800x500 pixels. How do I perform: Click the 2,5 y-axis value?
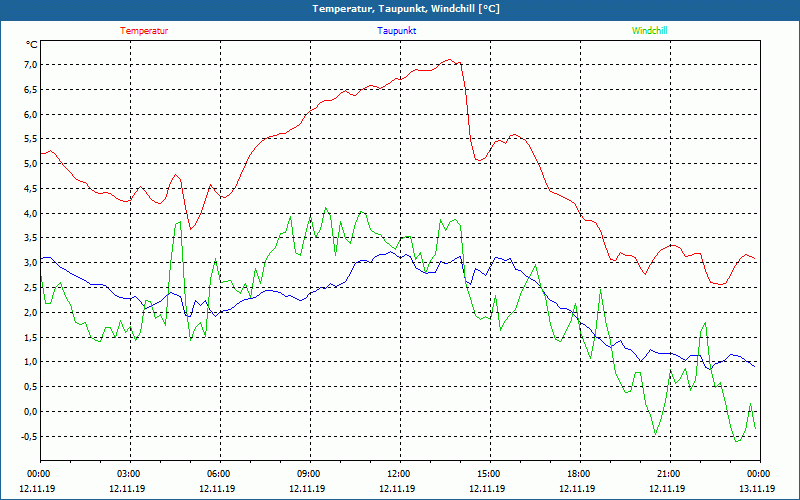[x=30, y=288]
